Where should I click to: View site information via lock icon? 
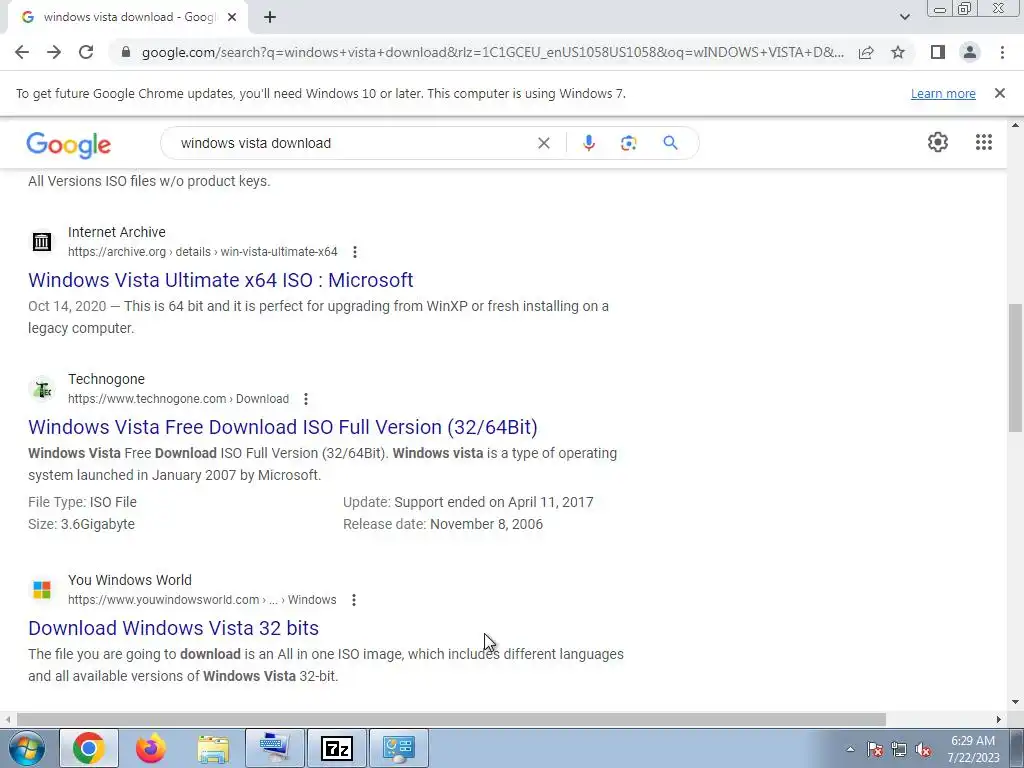pos(126,52)
